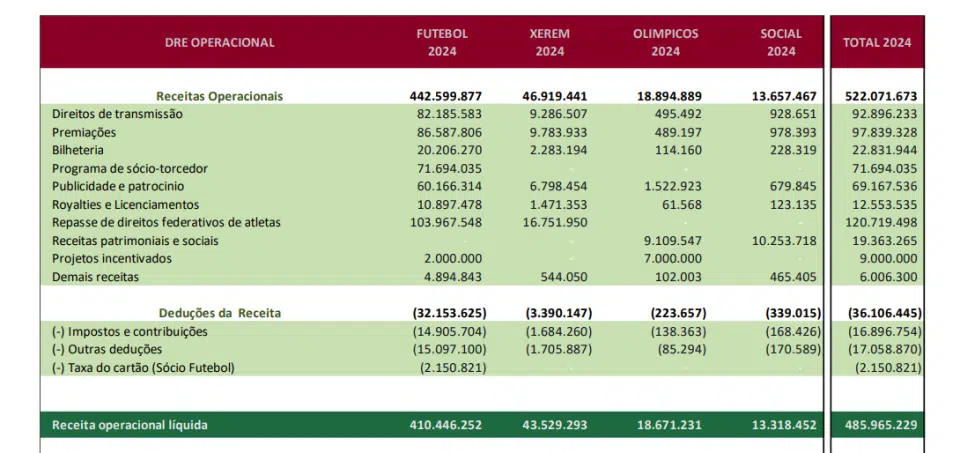Select the XEREM 2024 column header
The image size is (960, 453).
550,43
